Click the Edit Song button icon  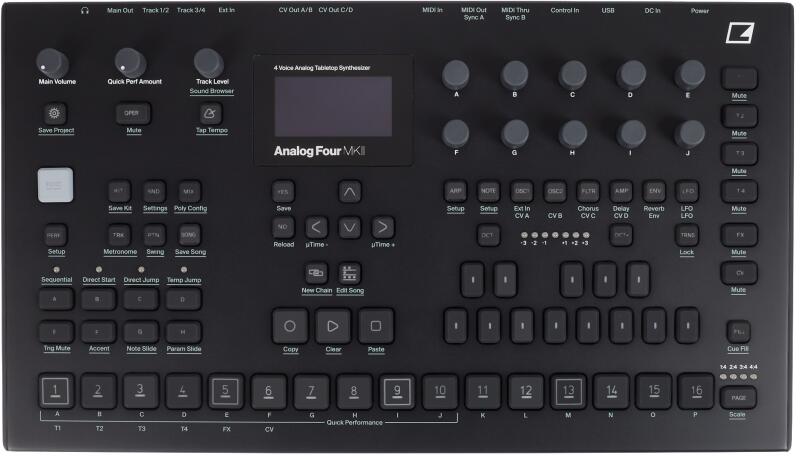[x=349, y=273]
